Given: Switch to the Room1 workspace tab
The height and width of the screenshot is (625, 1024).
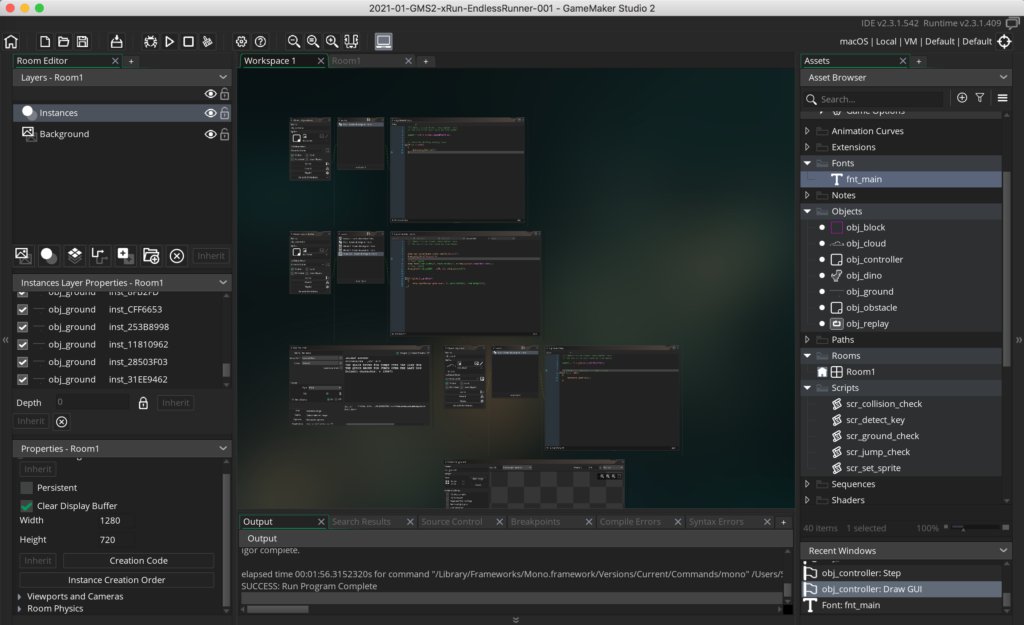Looking at the screenshot, I should point(347,61).
